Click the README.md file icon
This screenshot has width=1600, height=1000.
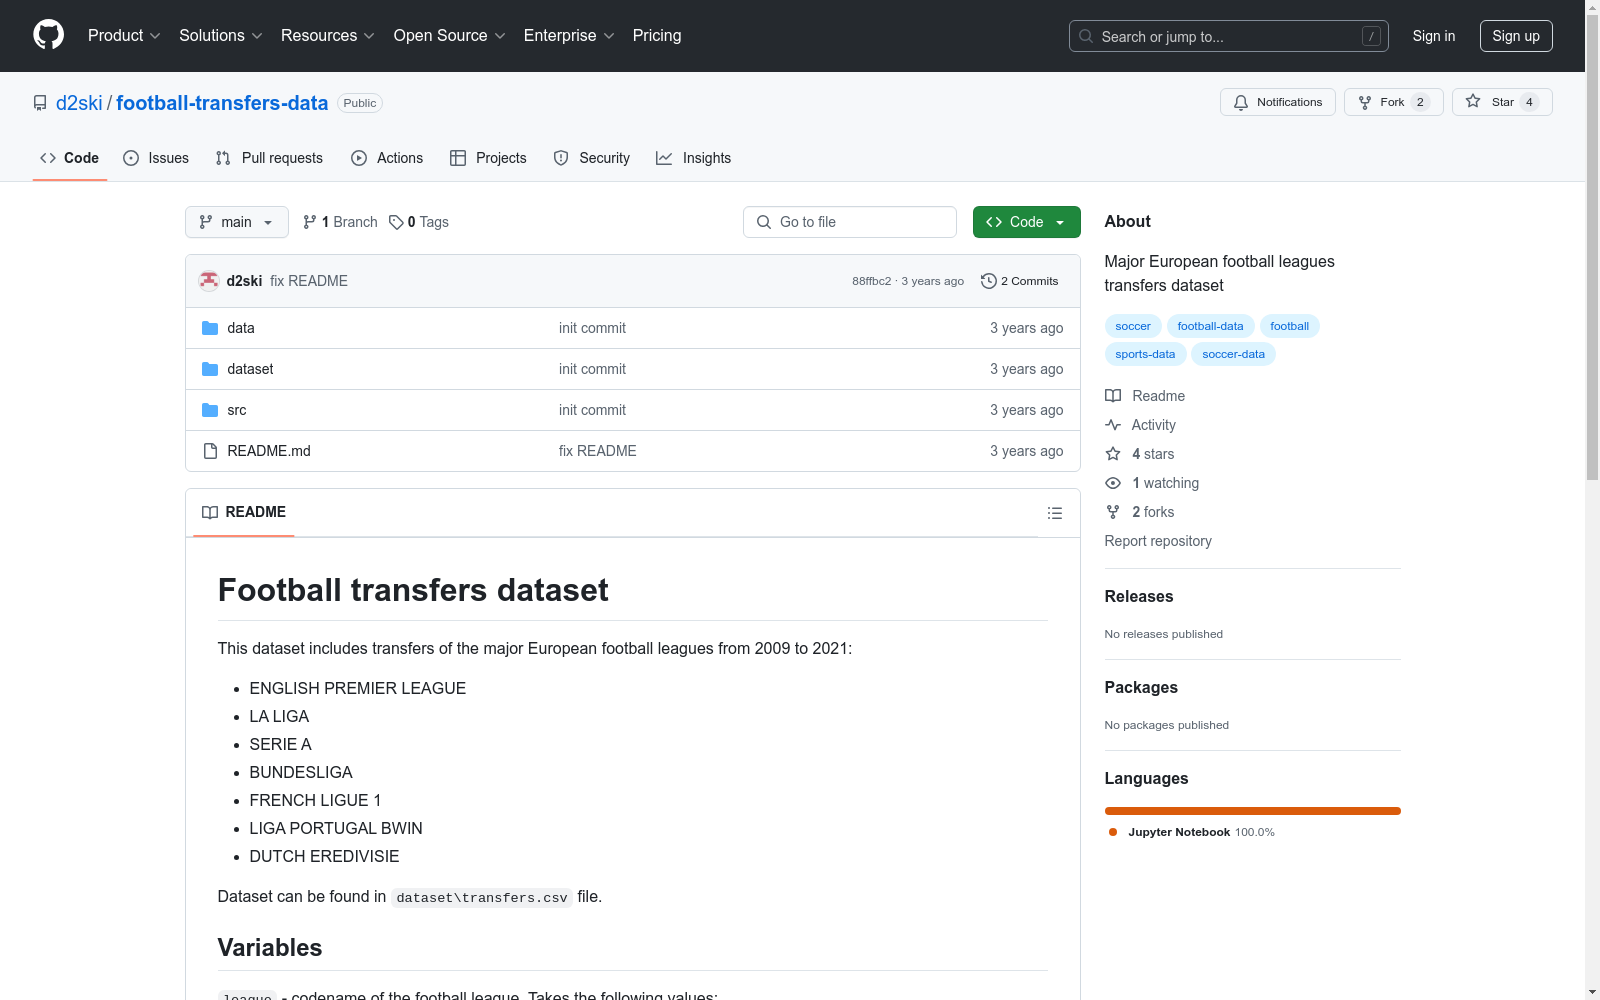(210, 451)
